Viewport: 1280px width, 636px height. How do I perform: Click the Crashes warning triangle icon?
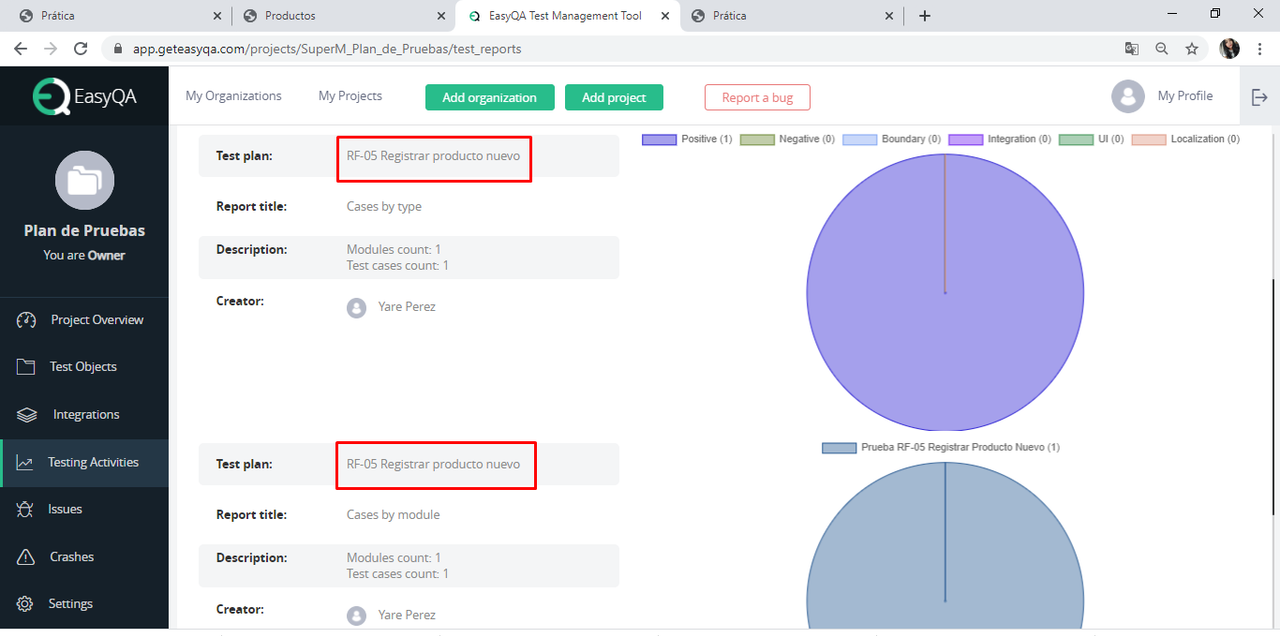pos(27,557)
